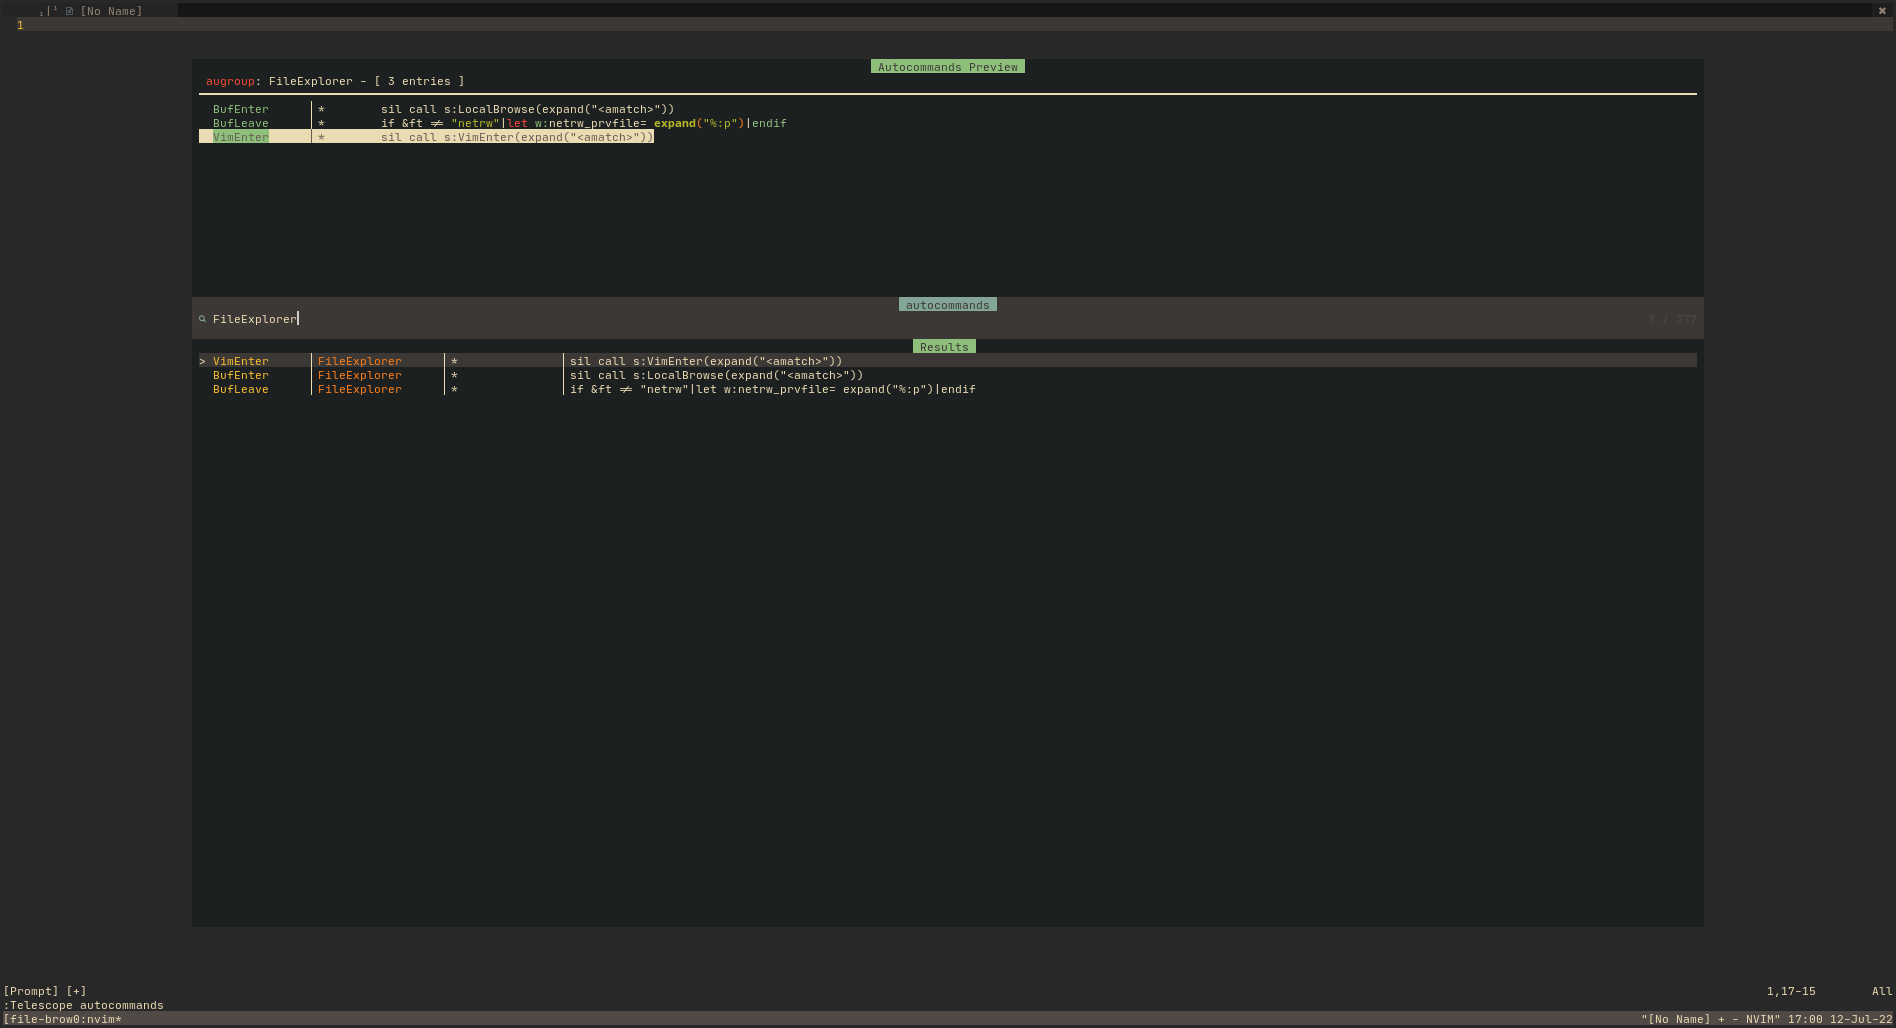Click the :Telescope autocommands command line

[83, 1005]
